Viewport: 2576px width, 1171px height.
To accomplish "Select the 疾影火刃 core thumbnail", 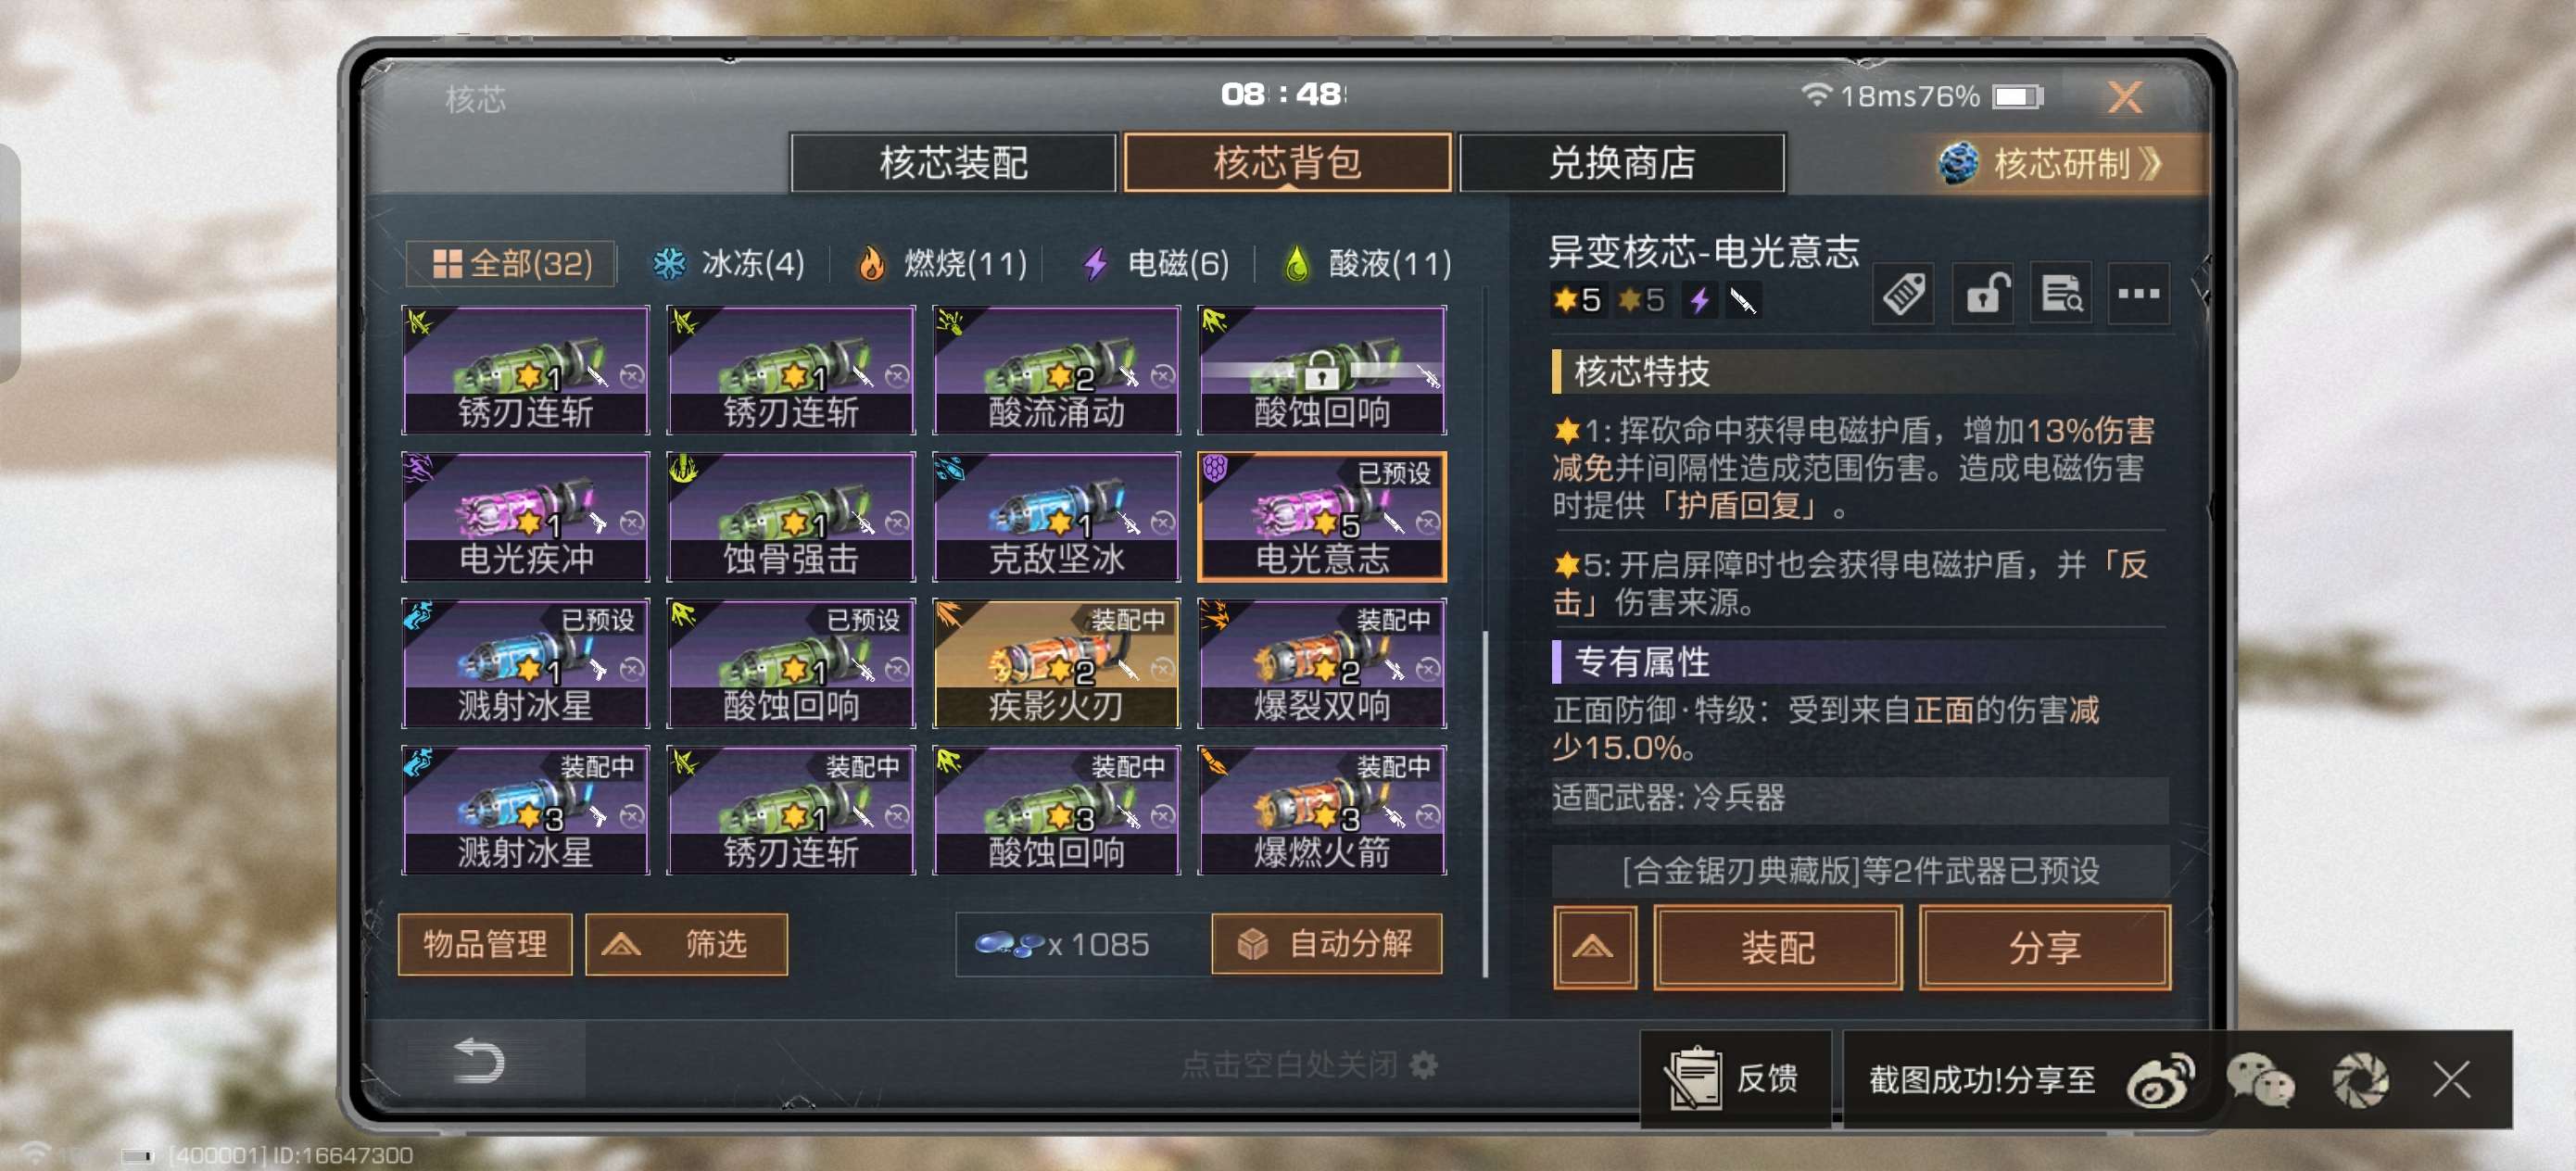I will [x=1056, y=664].
